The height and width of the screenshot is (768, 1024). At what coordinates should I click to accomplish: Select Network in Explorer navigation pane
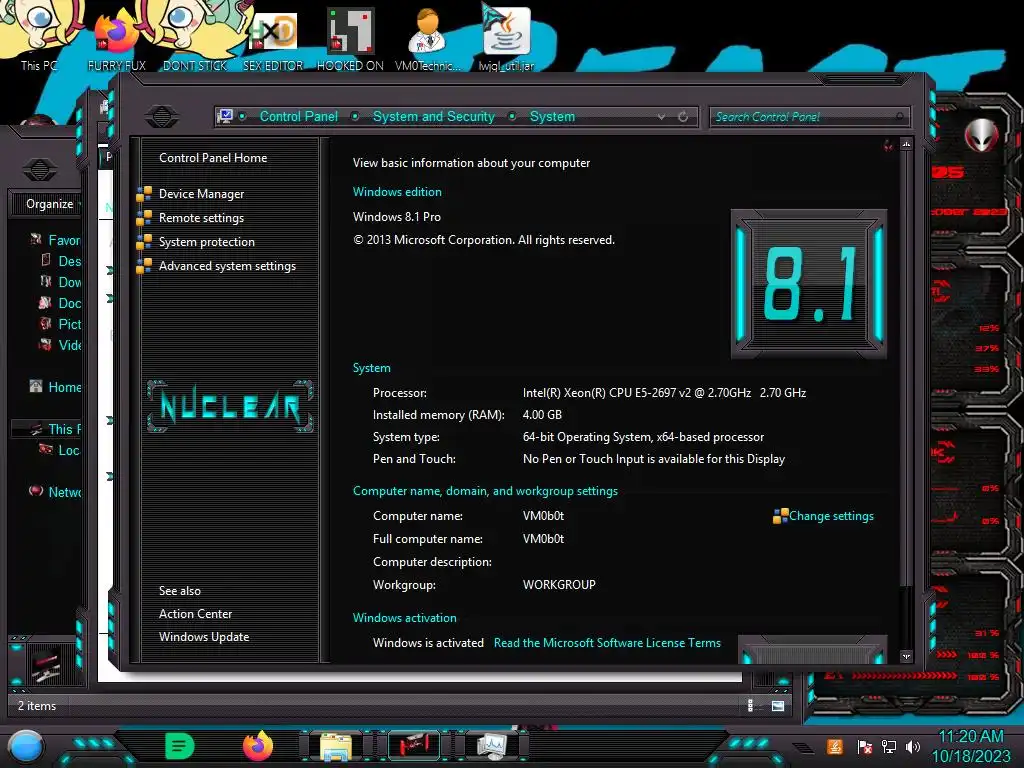click(x=64, y=492)
